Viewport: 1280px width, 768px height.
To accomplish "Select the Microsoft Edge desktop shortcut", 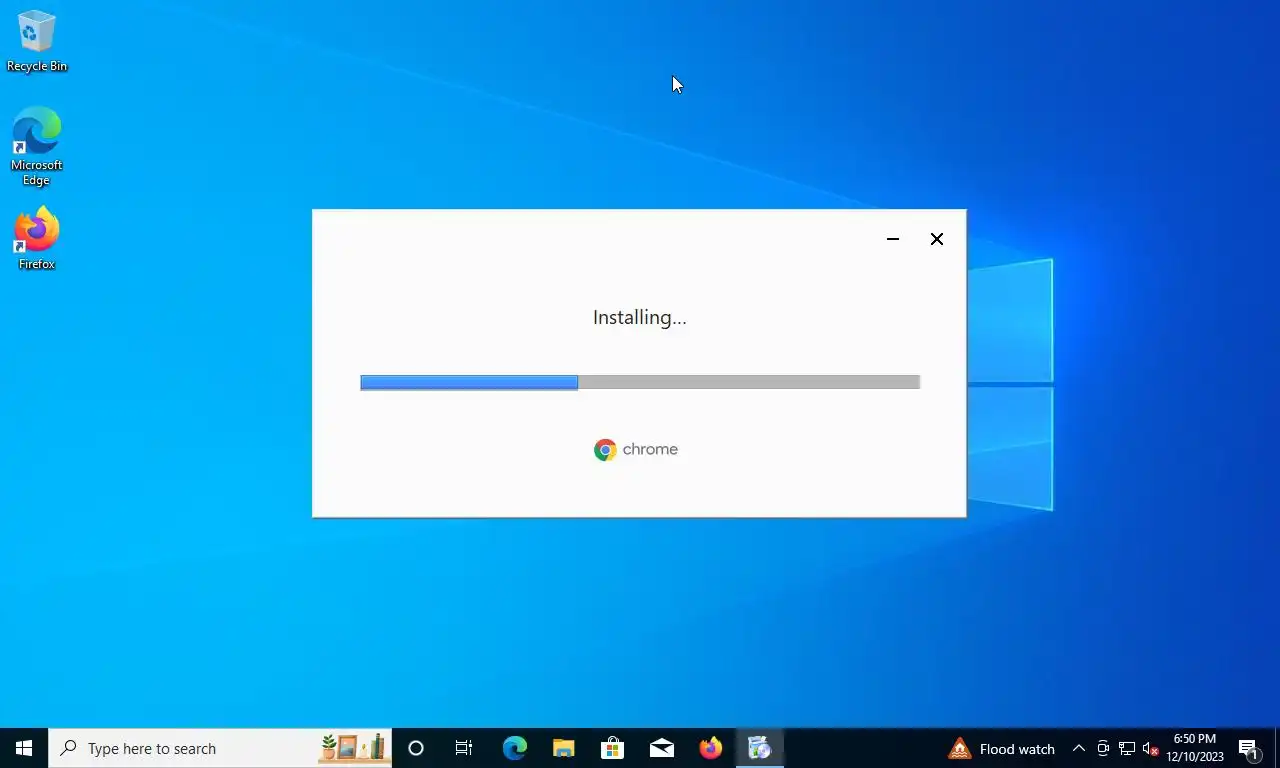I will click(37, 147).
